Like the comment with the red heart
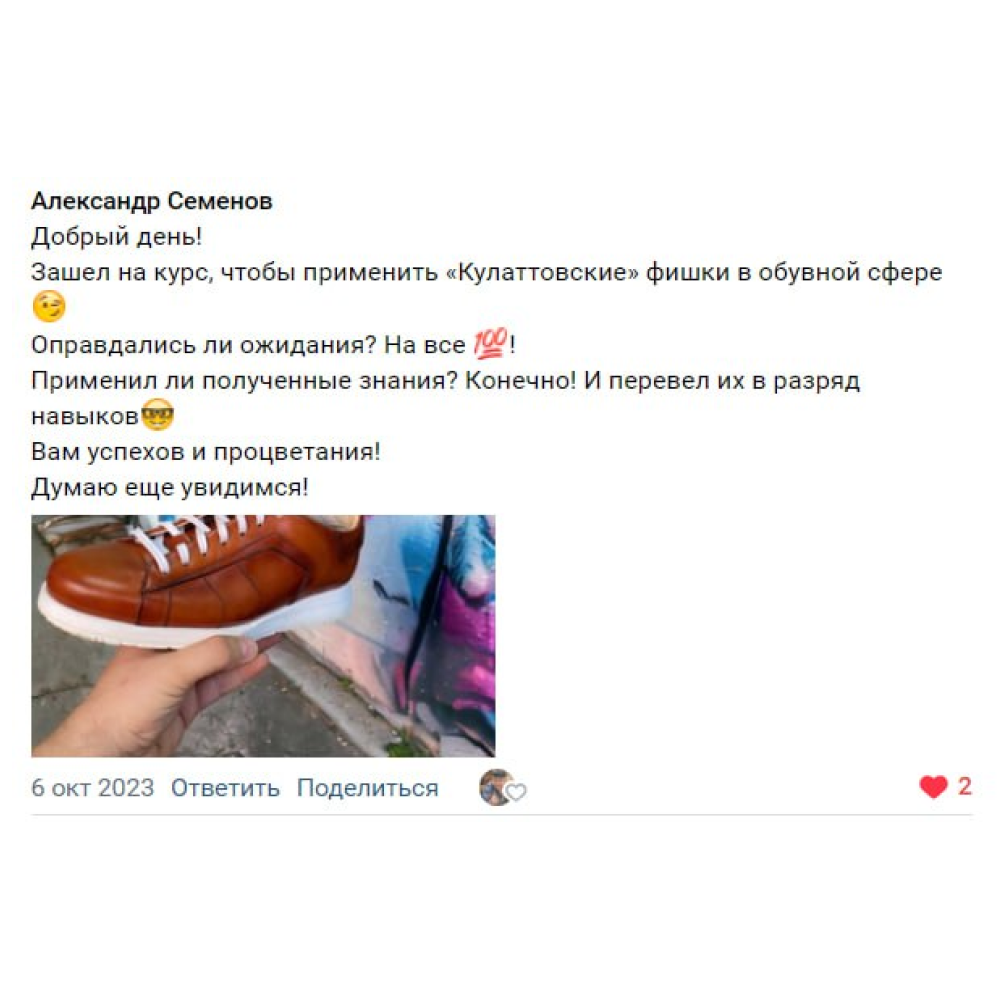This screenshot has width=1000, height=1000. 933,786
